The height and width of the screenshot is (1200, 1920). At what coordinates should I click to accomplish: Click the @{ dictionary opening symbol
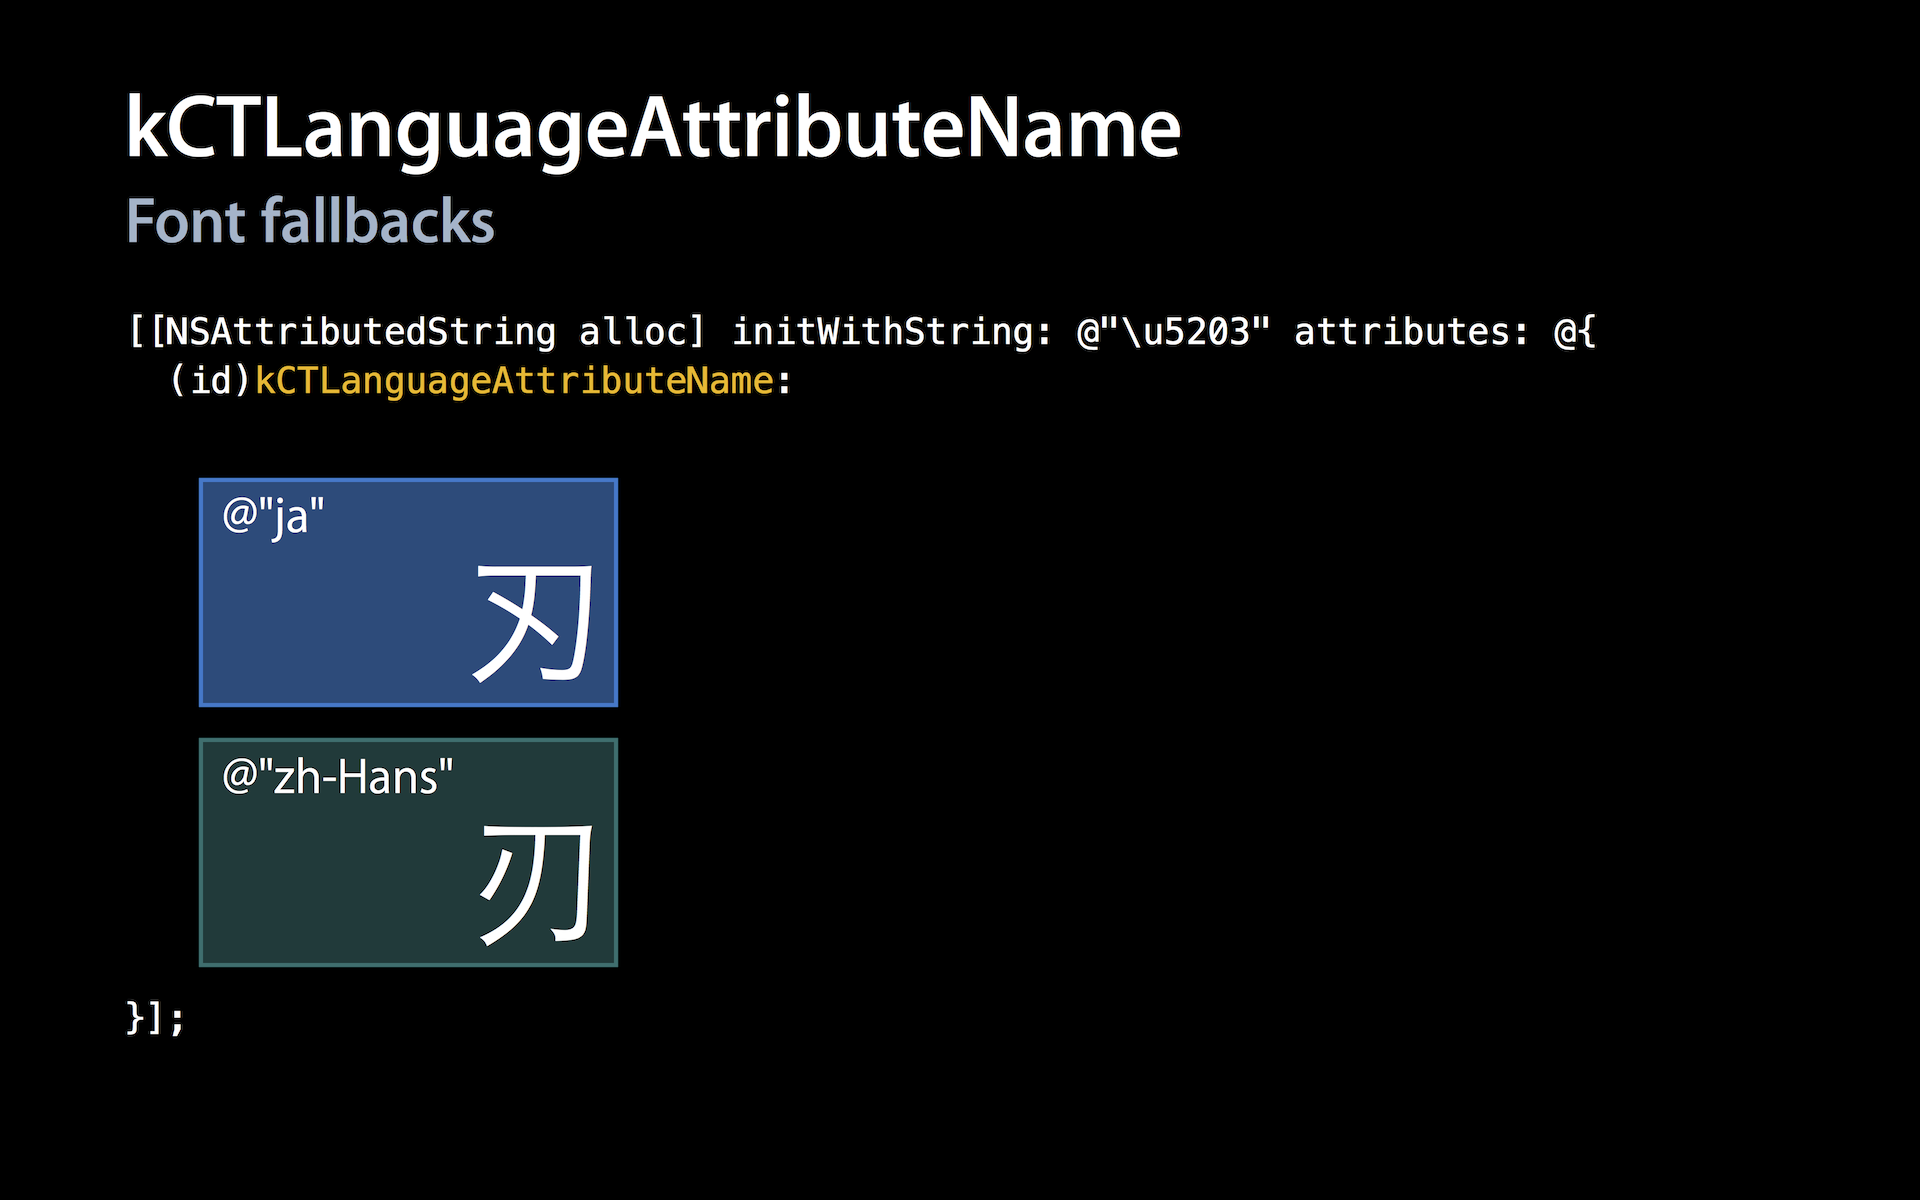click(x=1575, y=332)
